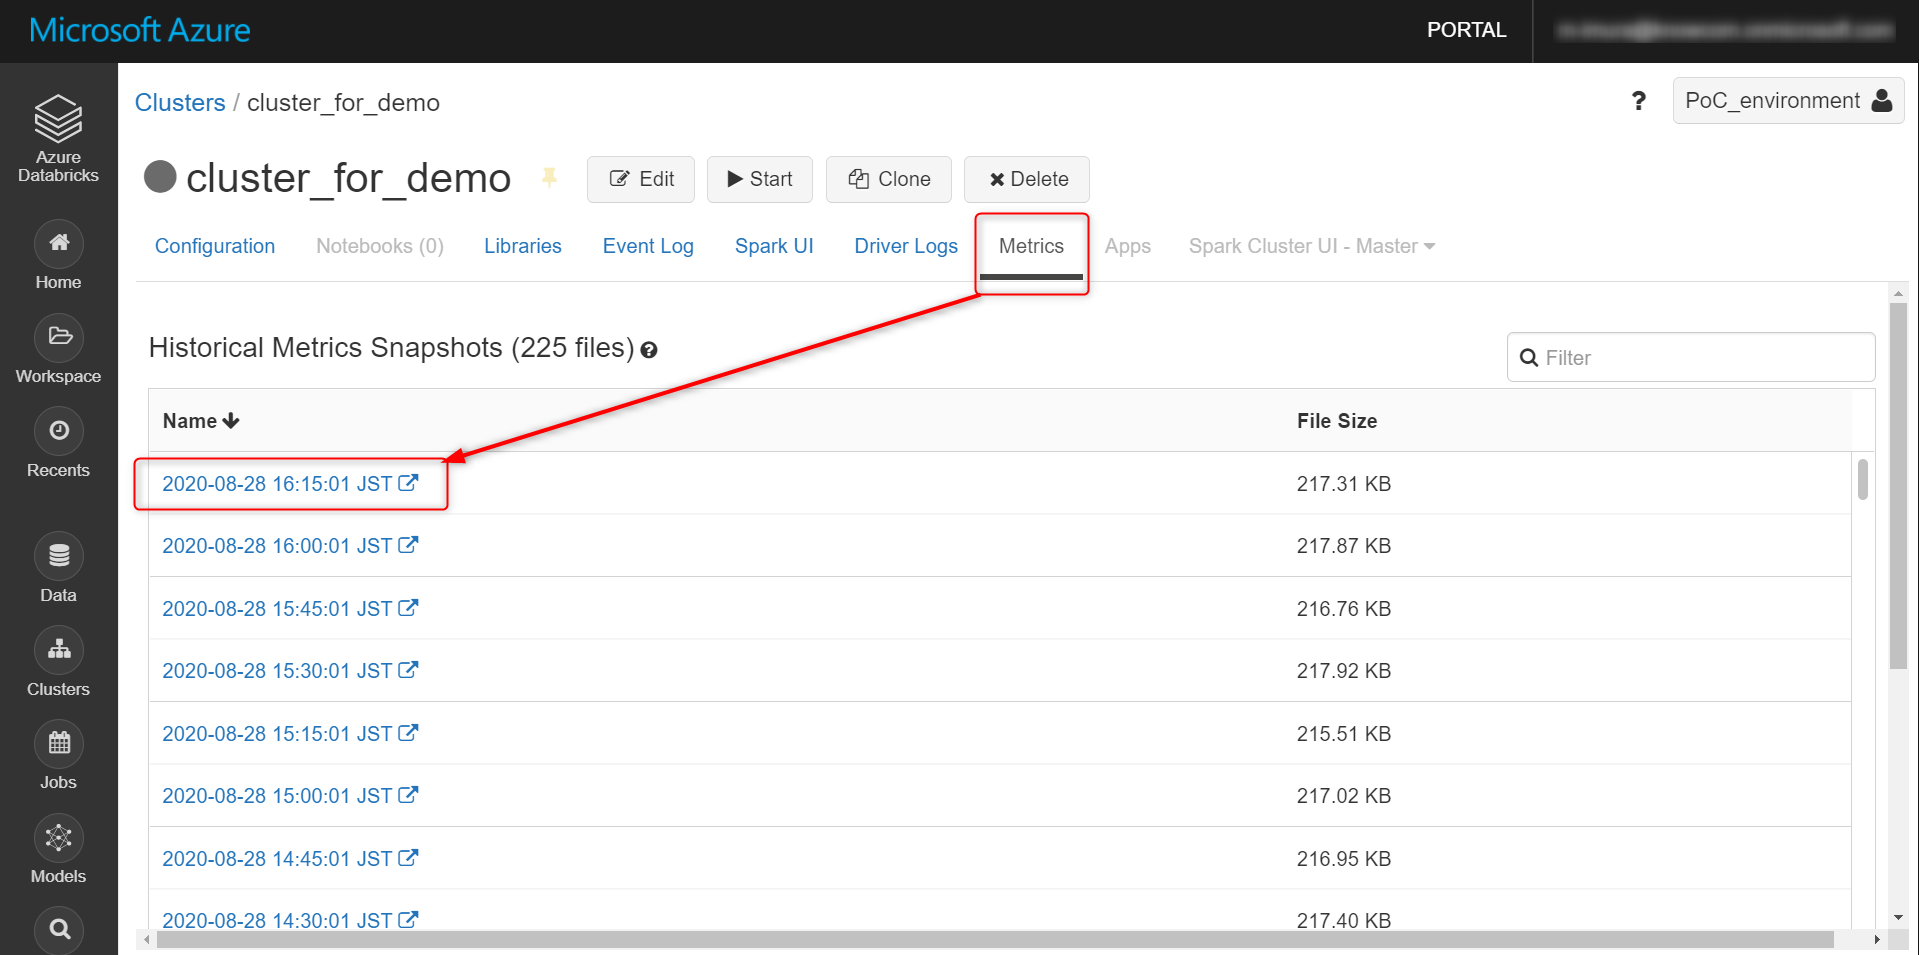Clone the cluster
This screenshot has width=1919, height=955.
pyautogui.click(x=889, y=179)
